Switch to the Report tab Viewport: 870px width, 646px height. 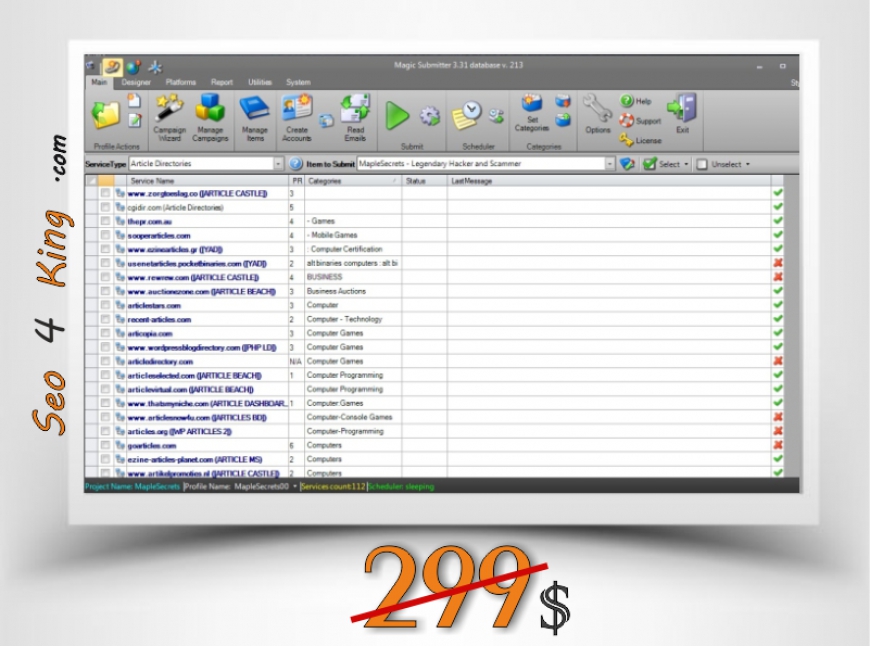pos(222,82)
